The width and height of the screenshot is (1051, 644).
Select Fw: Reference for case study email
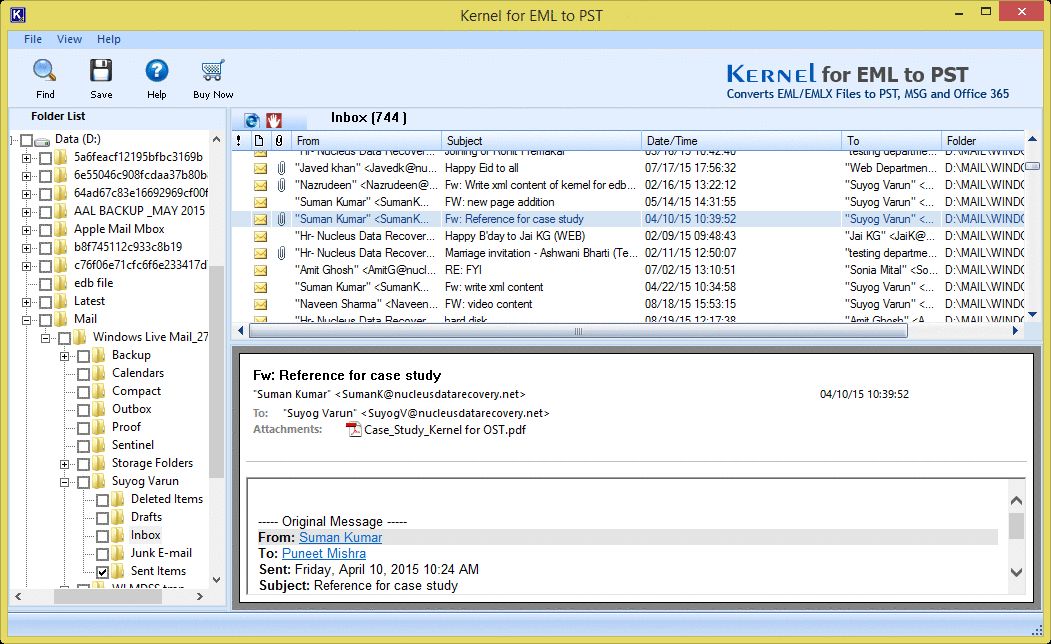point(628,219)
